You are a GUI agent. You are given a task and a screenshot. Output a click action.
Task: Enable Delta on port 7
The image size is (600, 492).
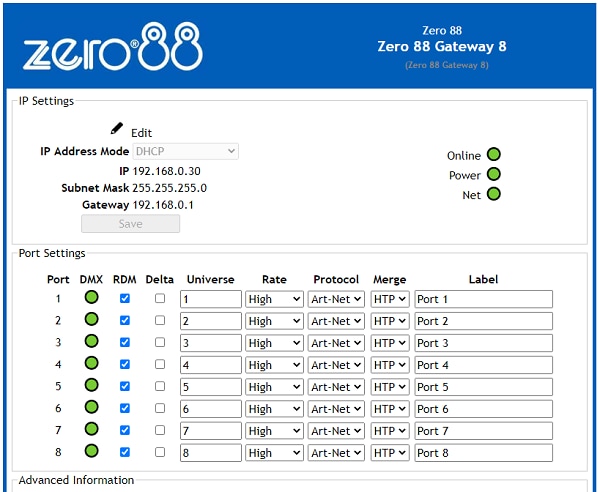160,430
